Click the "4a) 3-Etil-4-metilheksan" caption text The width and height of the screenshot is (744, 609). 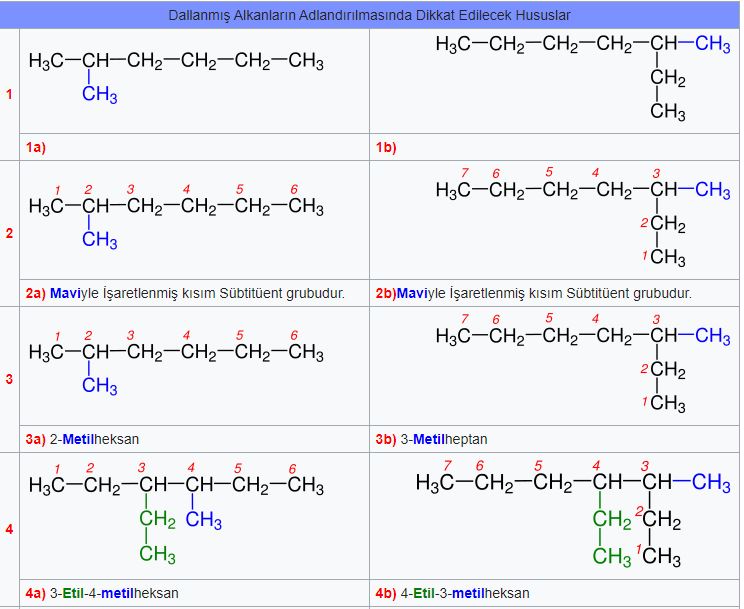tap(102, 593)
